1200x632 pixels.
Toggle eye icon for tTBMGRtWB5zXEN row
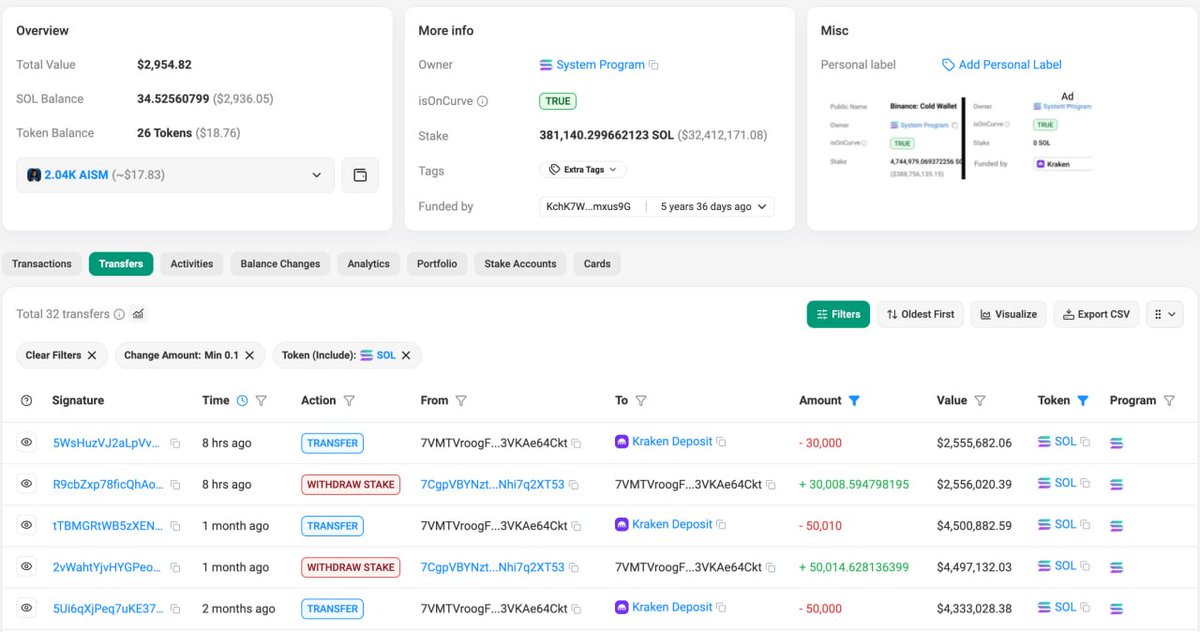point(27,525)
